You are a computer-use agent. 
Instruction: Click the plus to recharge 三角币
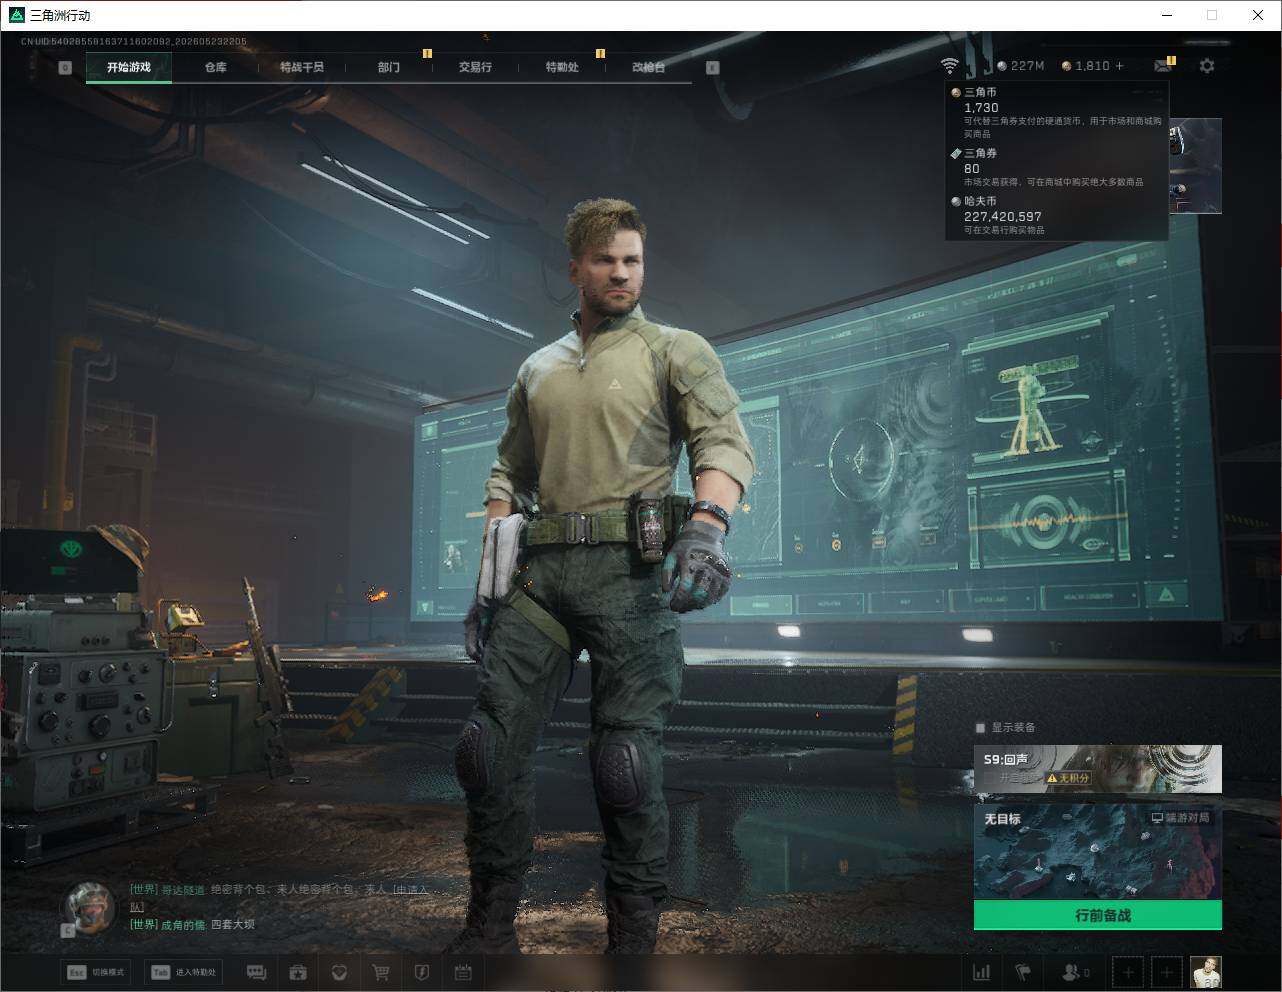click(x=1119, y=66)
